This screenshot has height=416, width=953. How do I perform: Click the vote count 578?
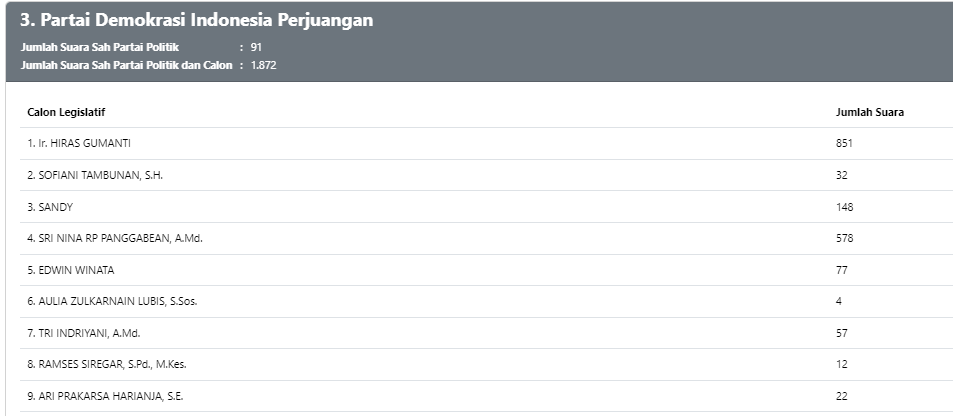coord(844,238)
